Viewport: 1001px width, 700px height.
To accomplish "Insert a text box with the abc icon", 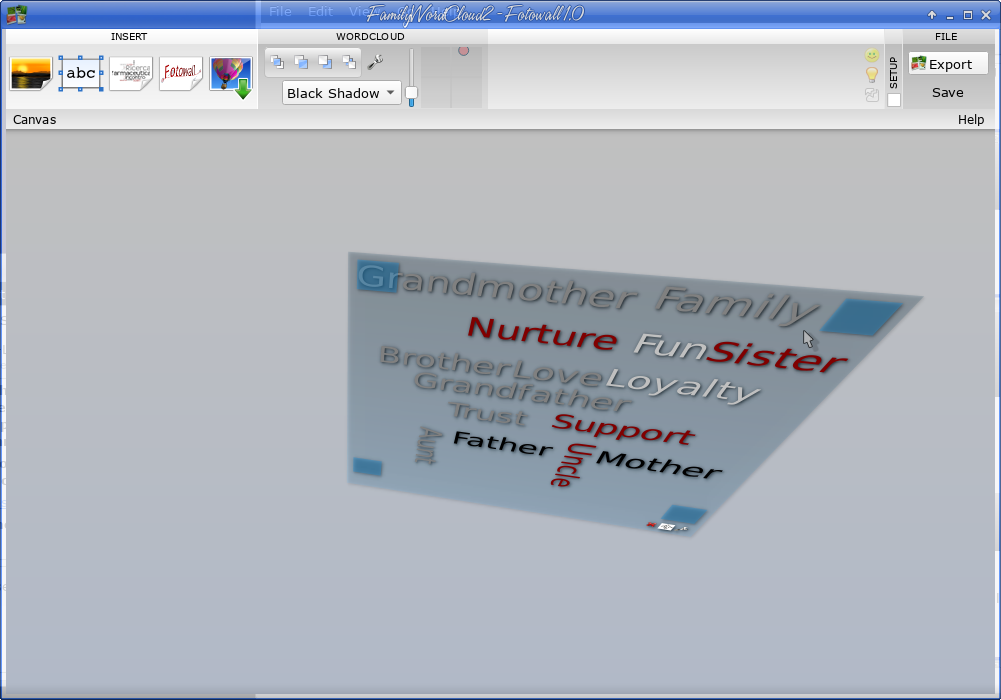I will pyautogui.click(x=80, y=73).
